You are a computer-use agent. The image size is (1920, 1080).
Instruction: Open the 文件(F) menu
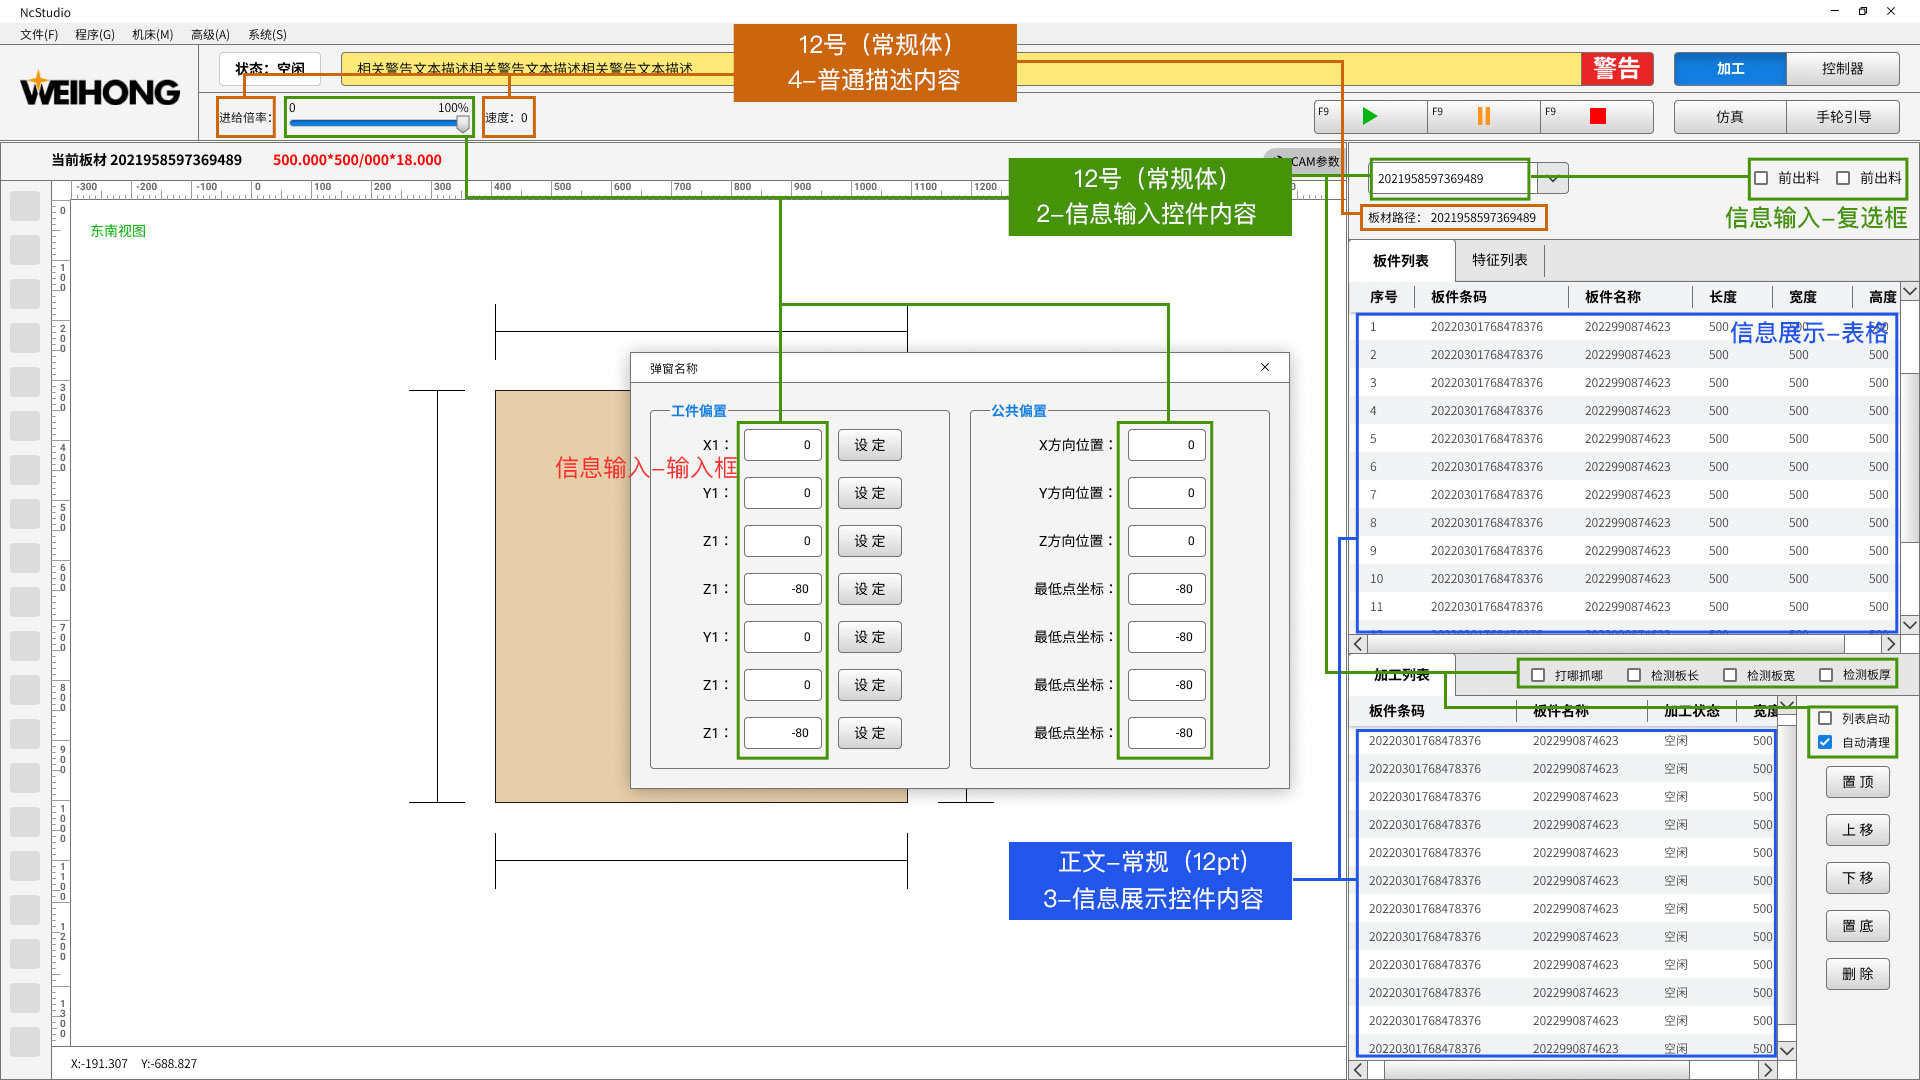click(x=39, y=34)
